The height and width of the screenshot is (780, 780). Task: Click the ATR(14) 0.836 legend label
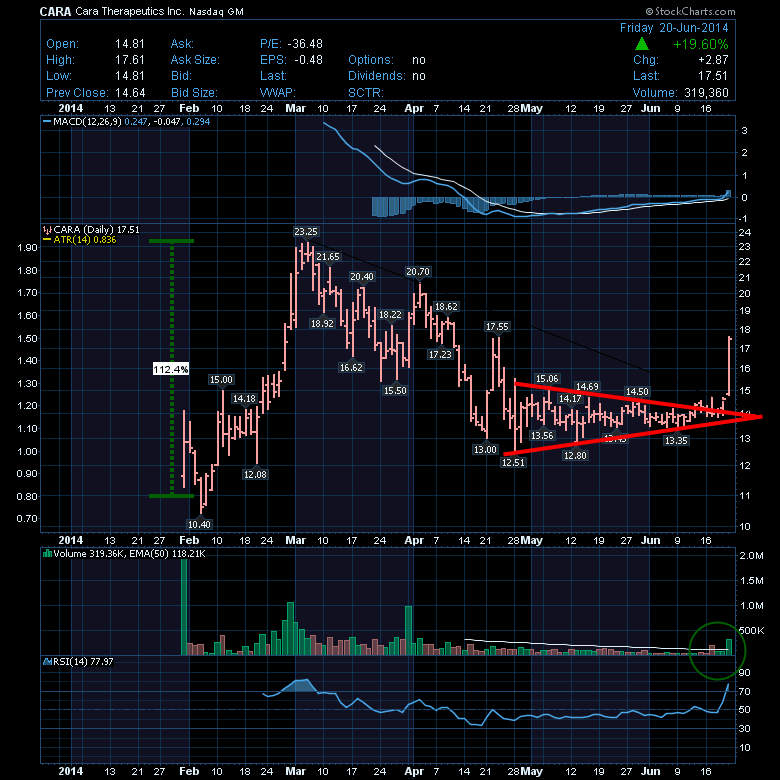point(80,239)
